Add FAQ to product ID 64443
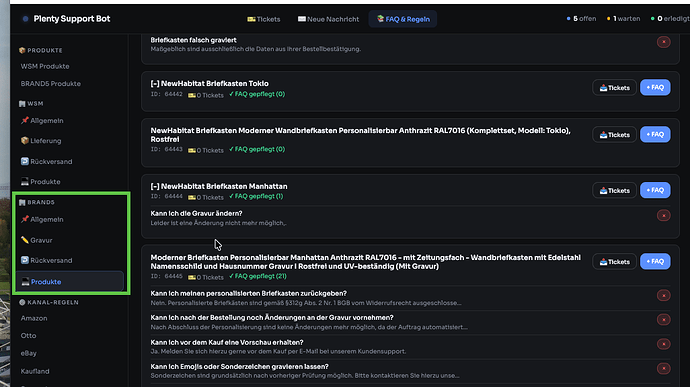Viewport: 690px width, 387px height. click(x=655, y=134)
